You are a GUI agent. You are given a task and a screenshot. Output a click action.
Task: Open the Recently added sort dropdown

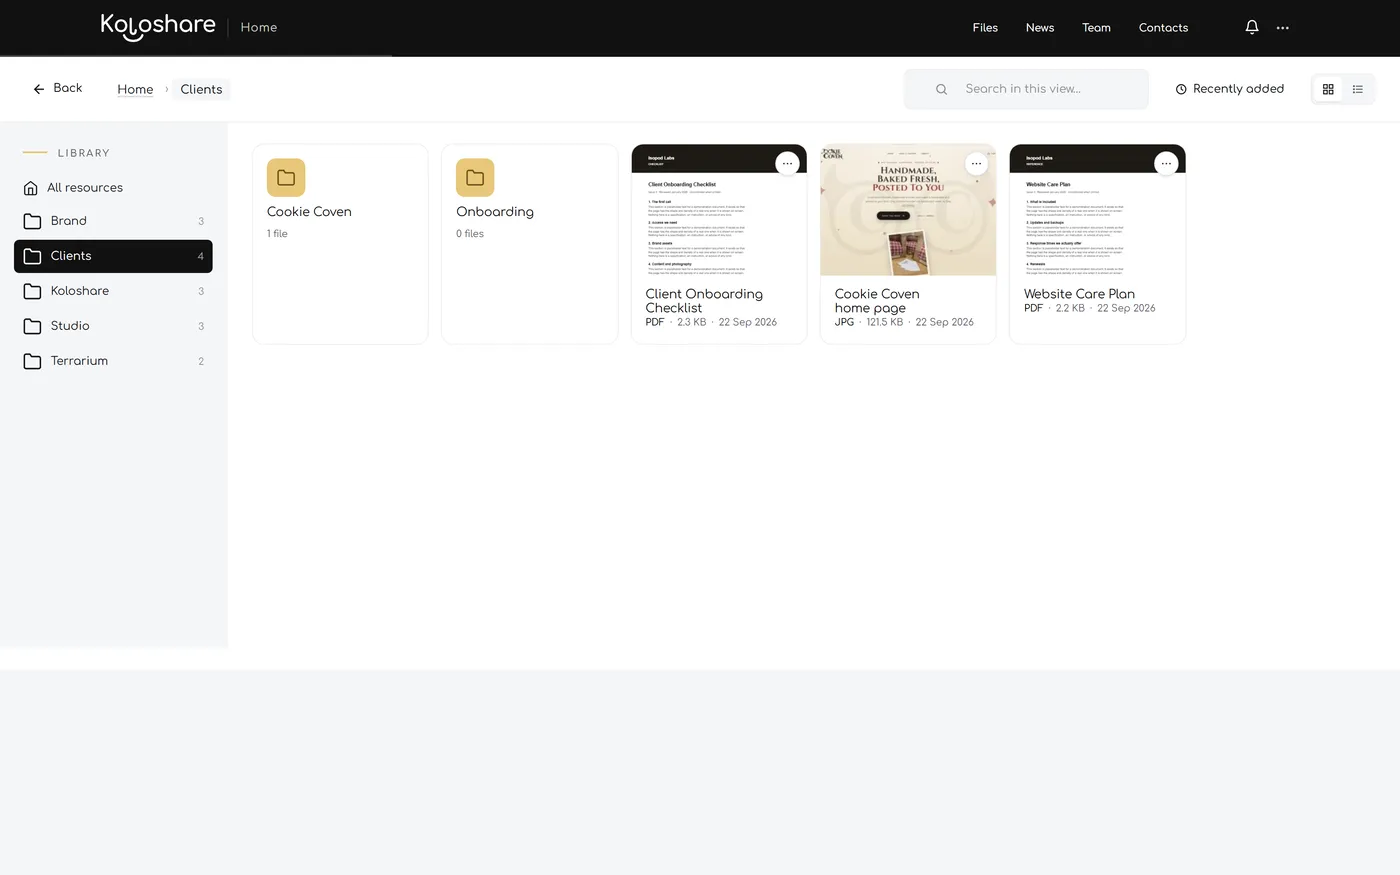pos(1229,89)
